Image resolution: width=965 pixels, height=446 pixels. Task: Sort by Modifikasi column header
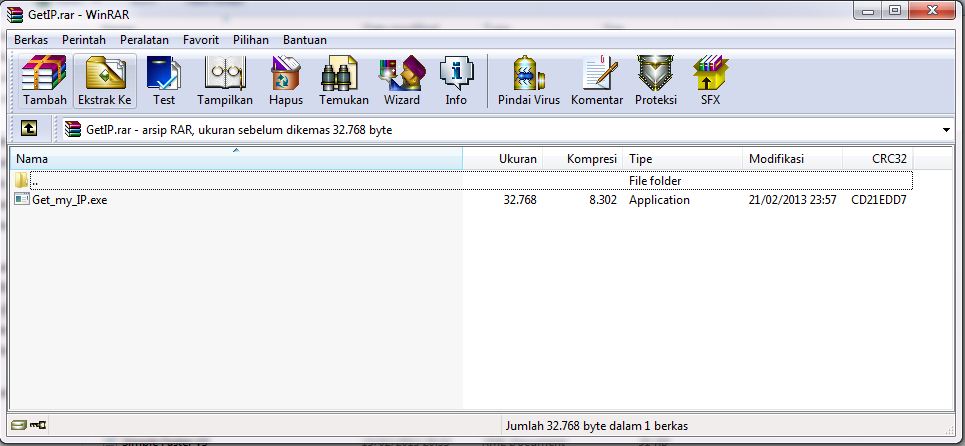pyautogui.click(x=792, y=159)
